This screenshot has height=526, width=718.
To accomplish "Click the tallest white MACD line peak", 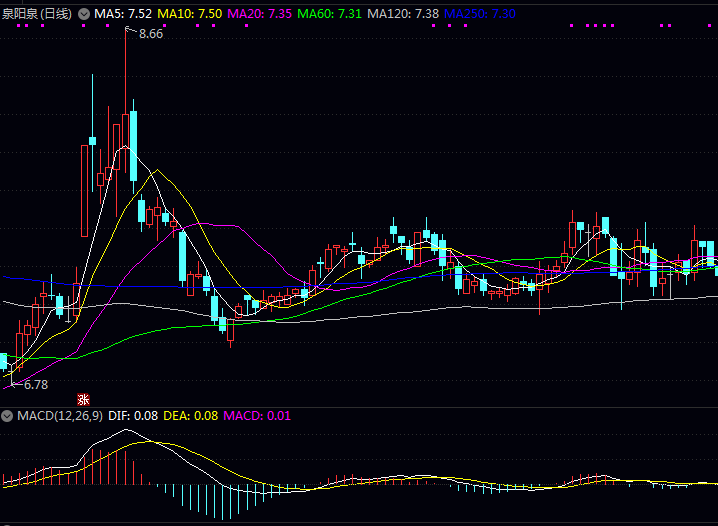I will pyautogui.click(x=126, y=431).
